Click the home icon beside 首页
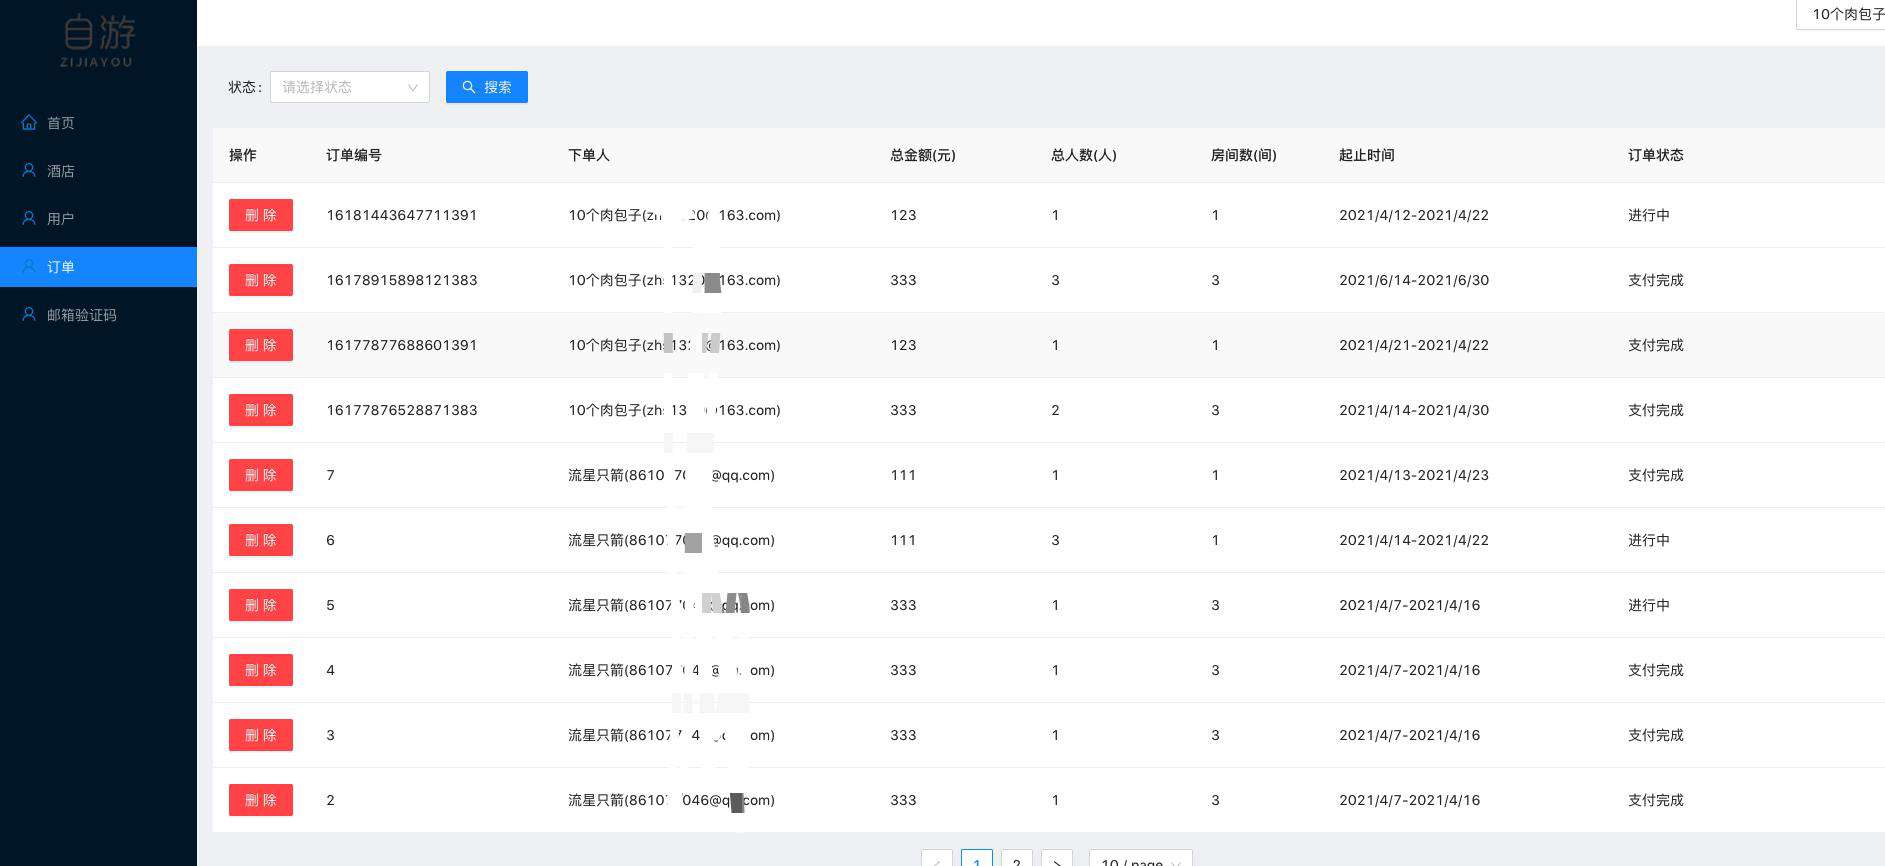This screenshot has height=866, width=1885. tap(29, 123)
